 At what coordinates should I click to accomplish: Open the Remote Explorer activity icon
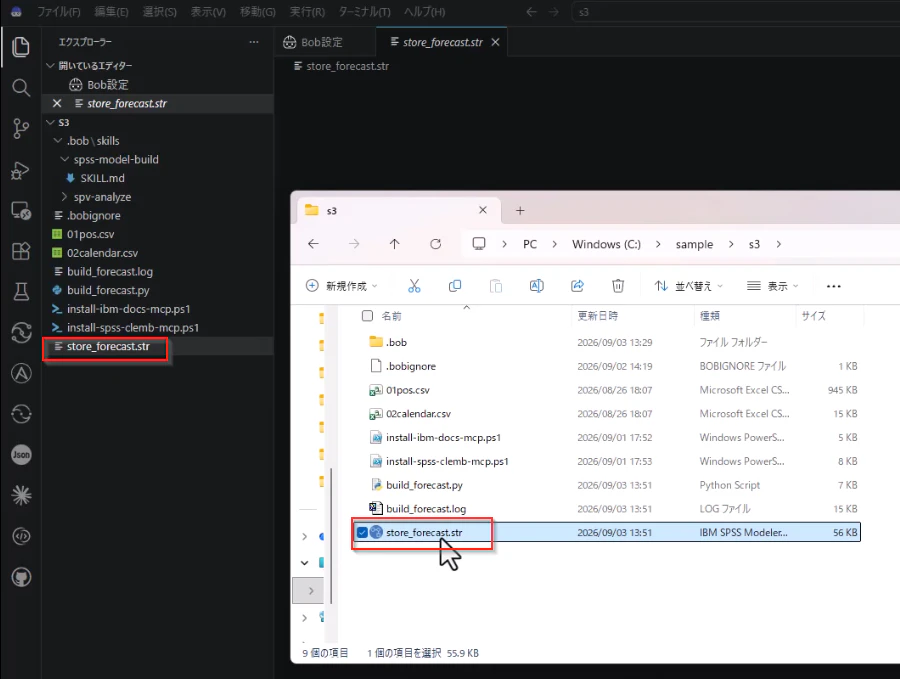(x=21, y=211)
